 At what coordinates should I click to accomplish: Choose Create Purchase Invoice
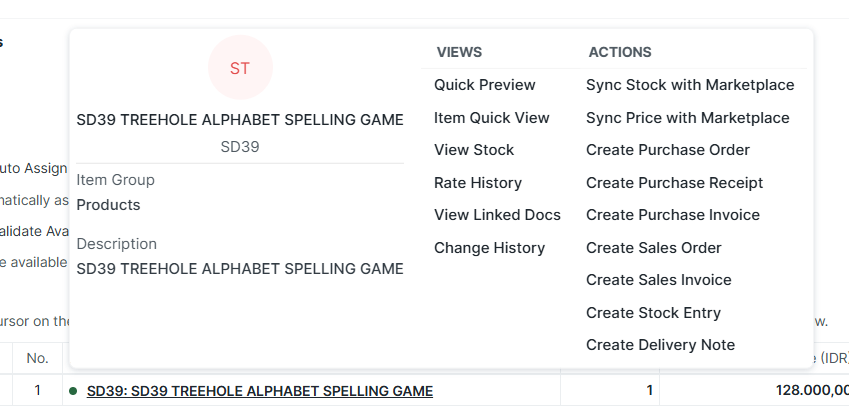click(x=672, y=215)
